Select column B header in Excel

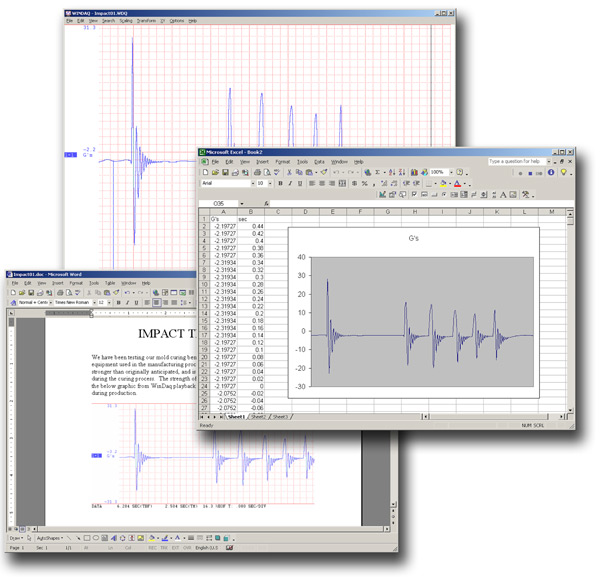tap(251, 212)
